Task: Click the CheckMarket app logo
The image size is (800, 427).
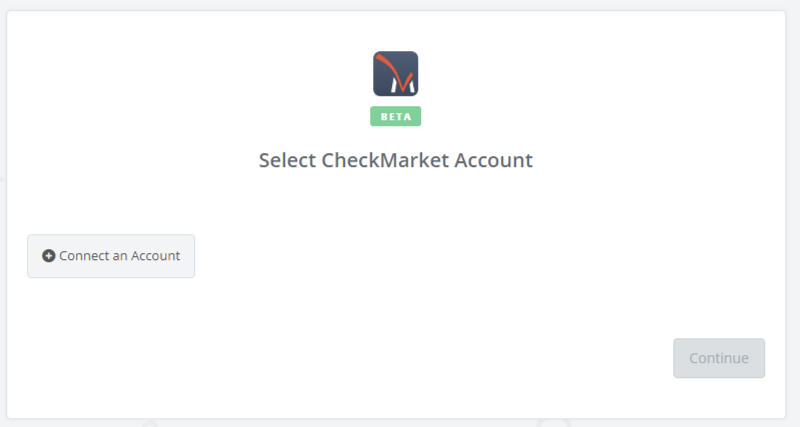Action: [395, 73]
